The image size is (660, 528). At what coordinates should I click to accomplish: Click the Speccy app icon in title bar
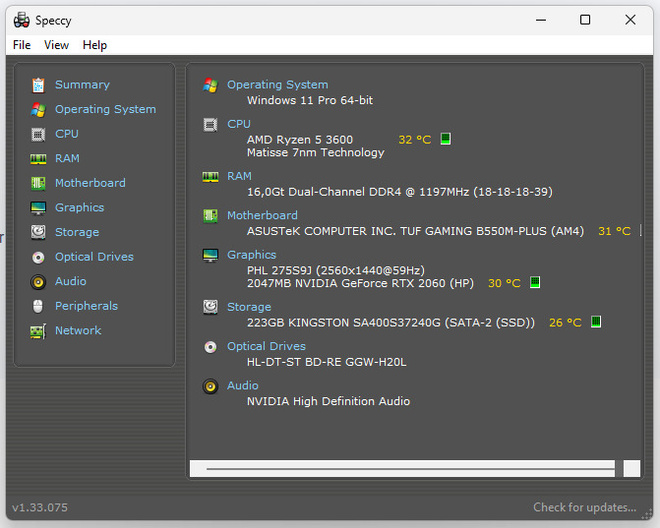click(x=21, y=20)
